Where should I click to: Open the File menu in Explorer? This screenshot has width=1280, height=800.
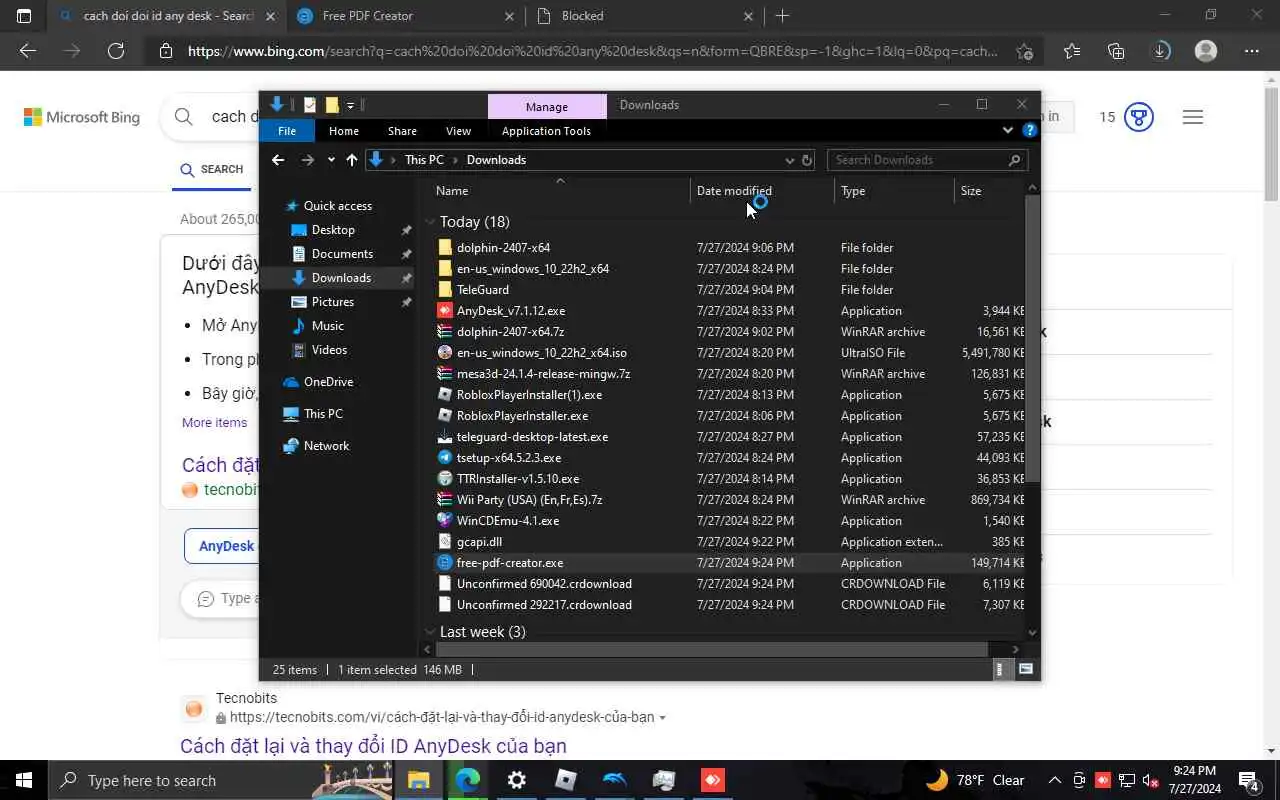287,131
